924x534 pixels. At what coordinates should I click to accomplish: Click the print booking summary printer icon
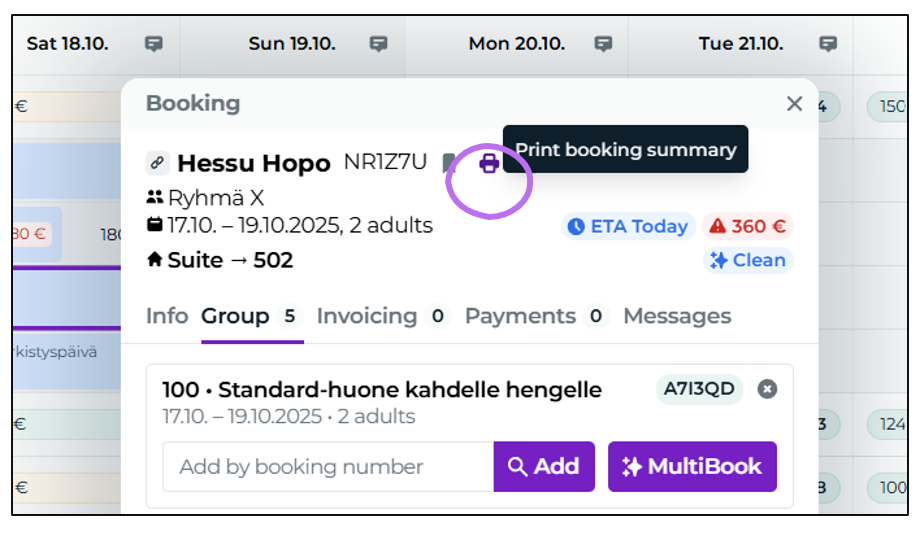489,163
